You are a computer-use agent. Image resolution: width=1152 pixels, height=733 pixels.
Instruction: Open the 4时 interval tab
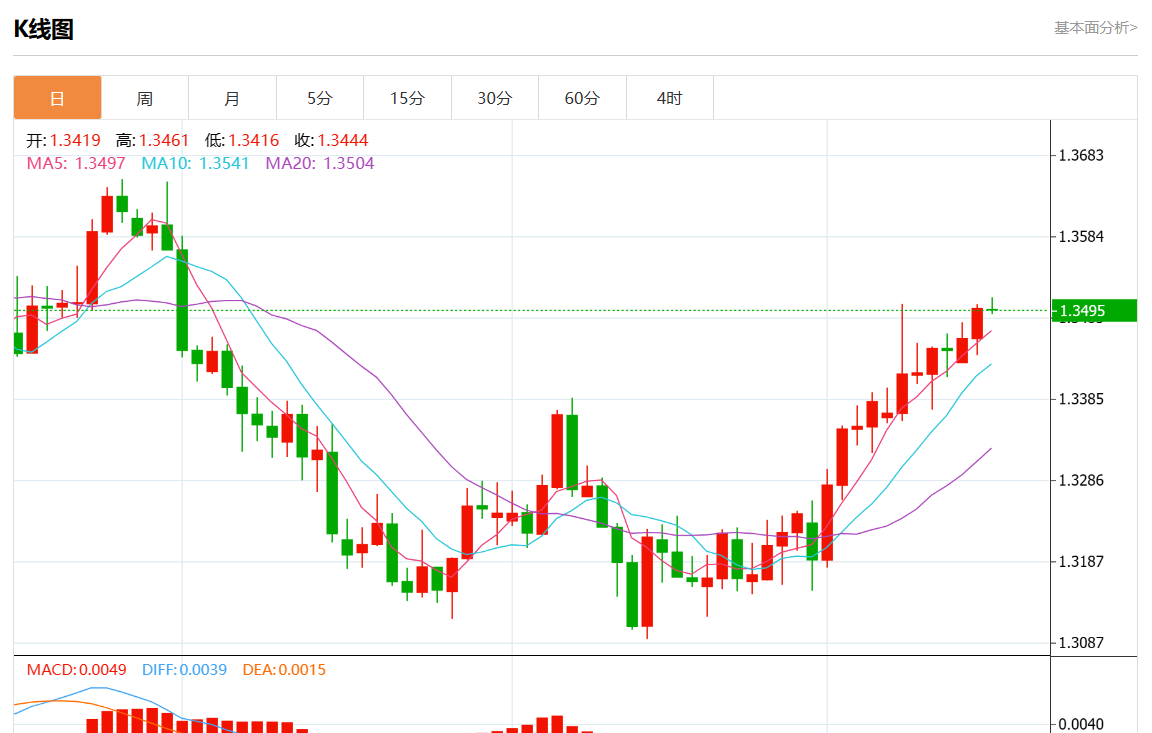click(x=669, y=98)
